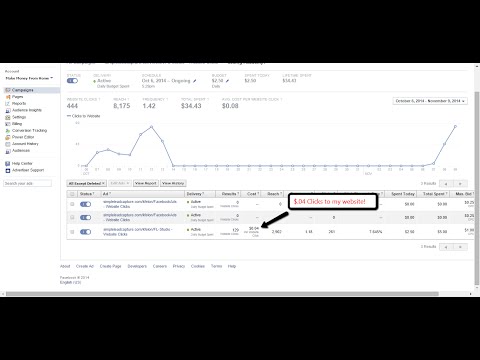Click the Pages icon in the sidebar
Screen dimensions: 480x360
(x=8, y=97)
